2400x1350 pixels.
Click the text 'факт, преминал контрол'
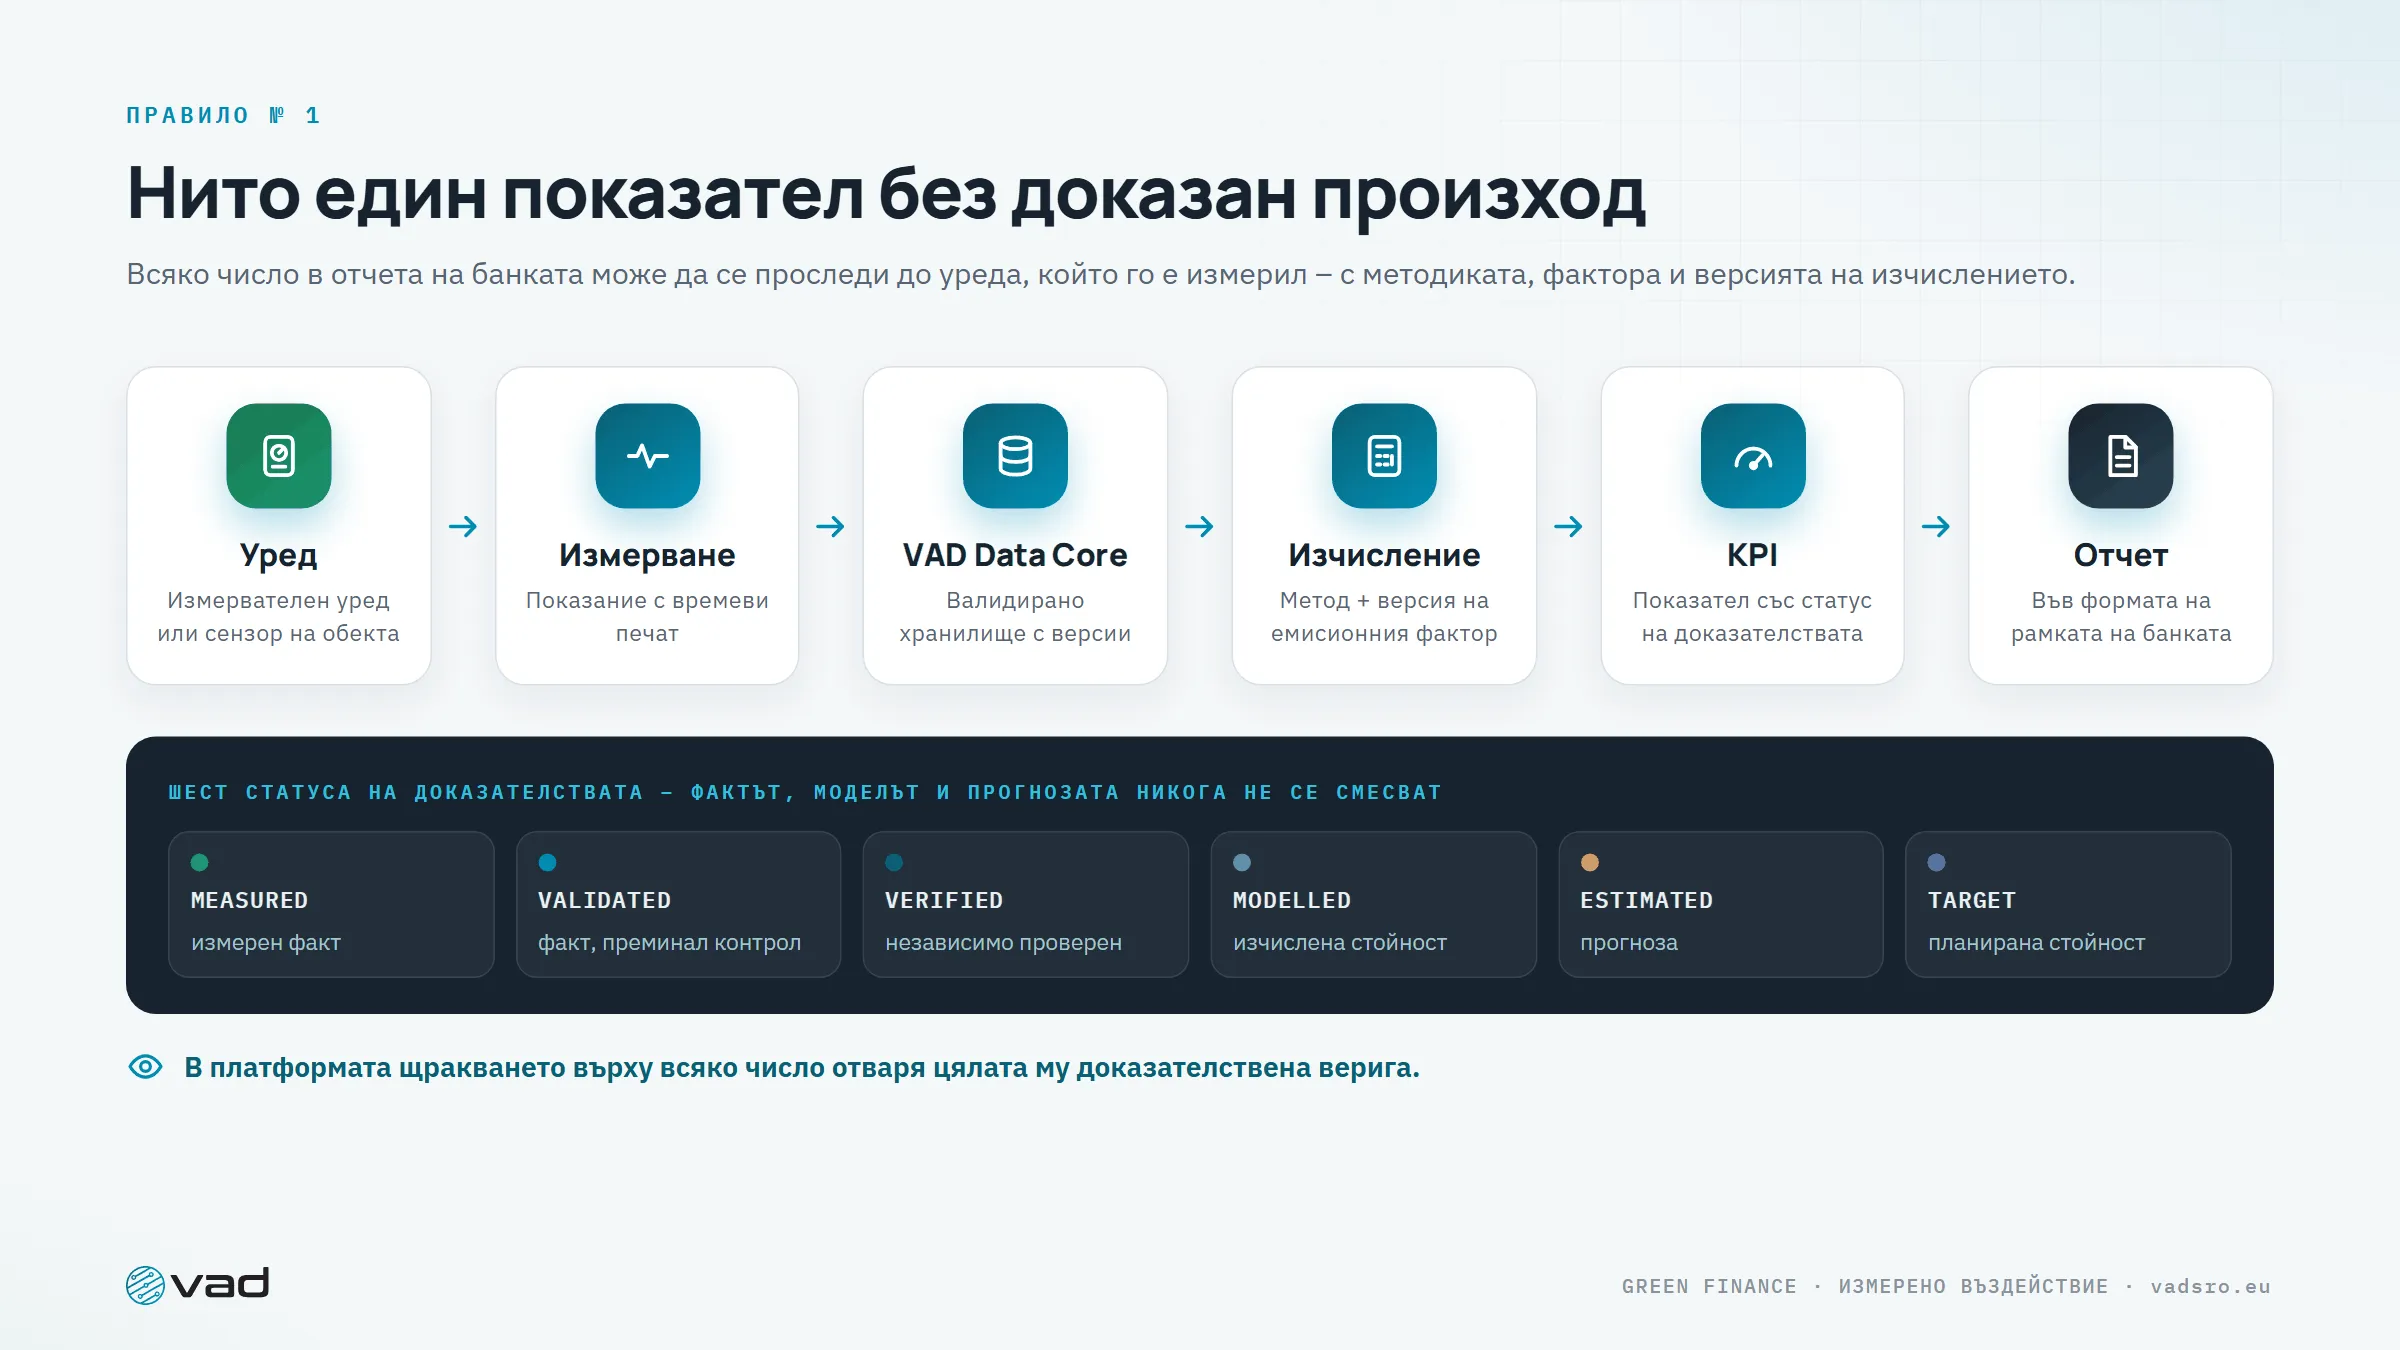pos(670,943)
